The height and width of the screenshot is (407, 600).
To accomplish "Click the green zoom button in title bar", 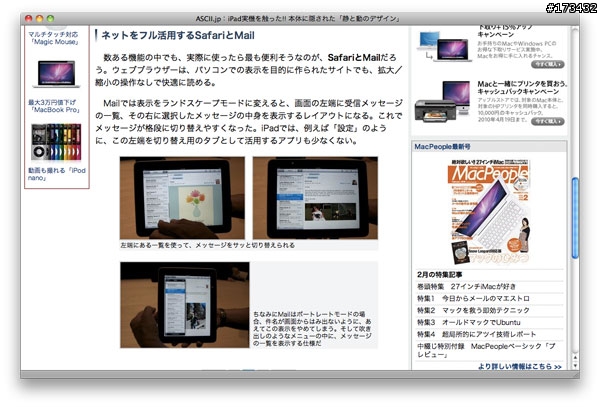I will click(50, 18).
